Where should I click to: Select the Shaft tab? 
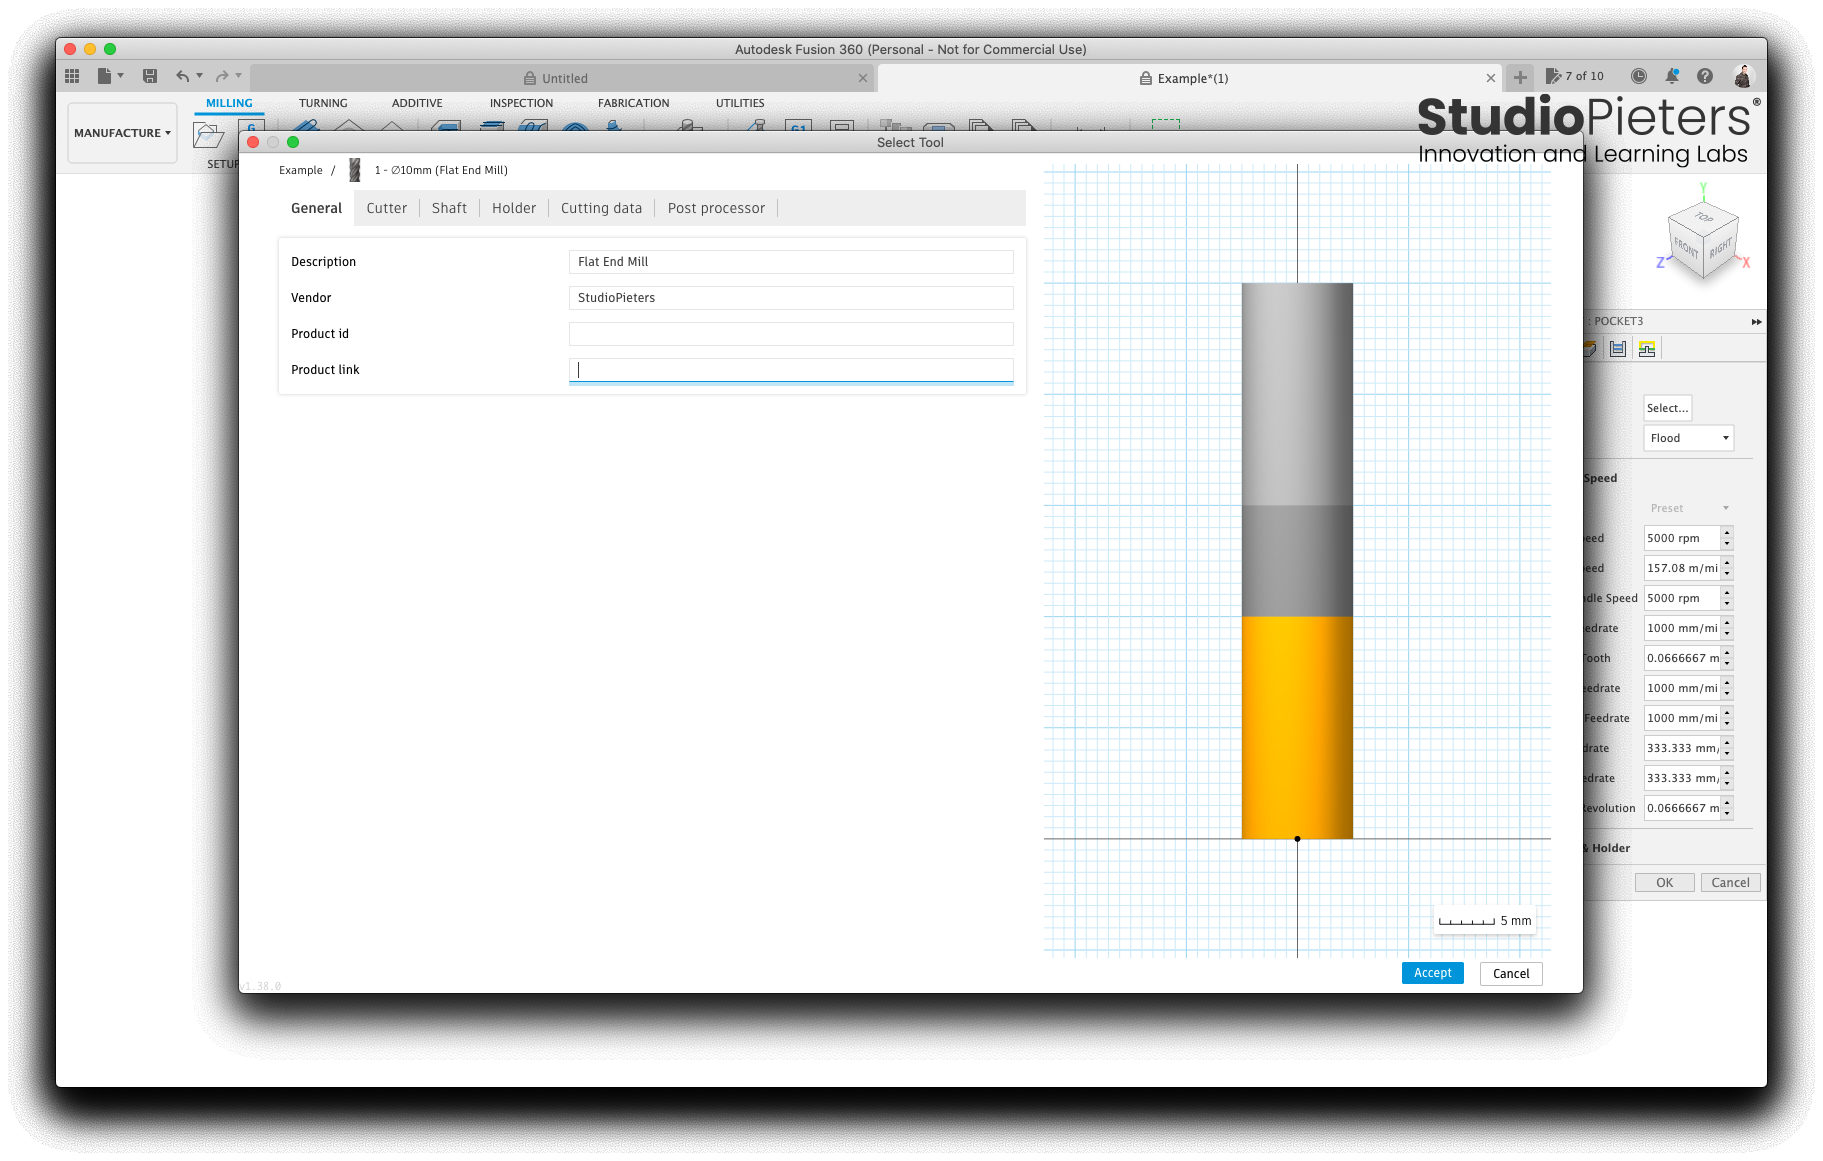449,208
